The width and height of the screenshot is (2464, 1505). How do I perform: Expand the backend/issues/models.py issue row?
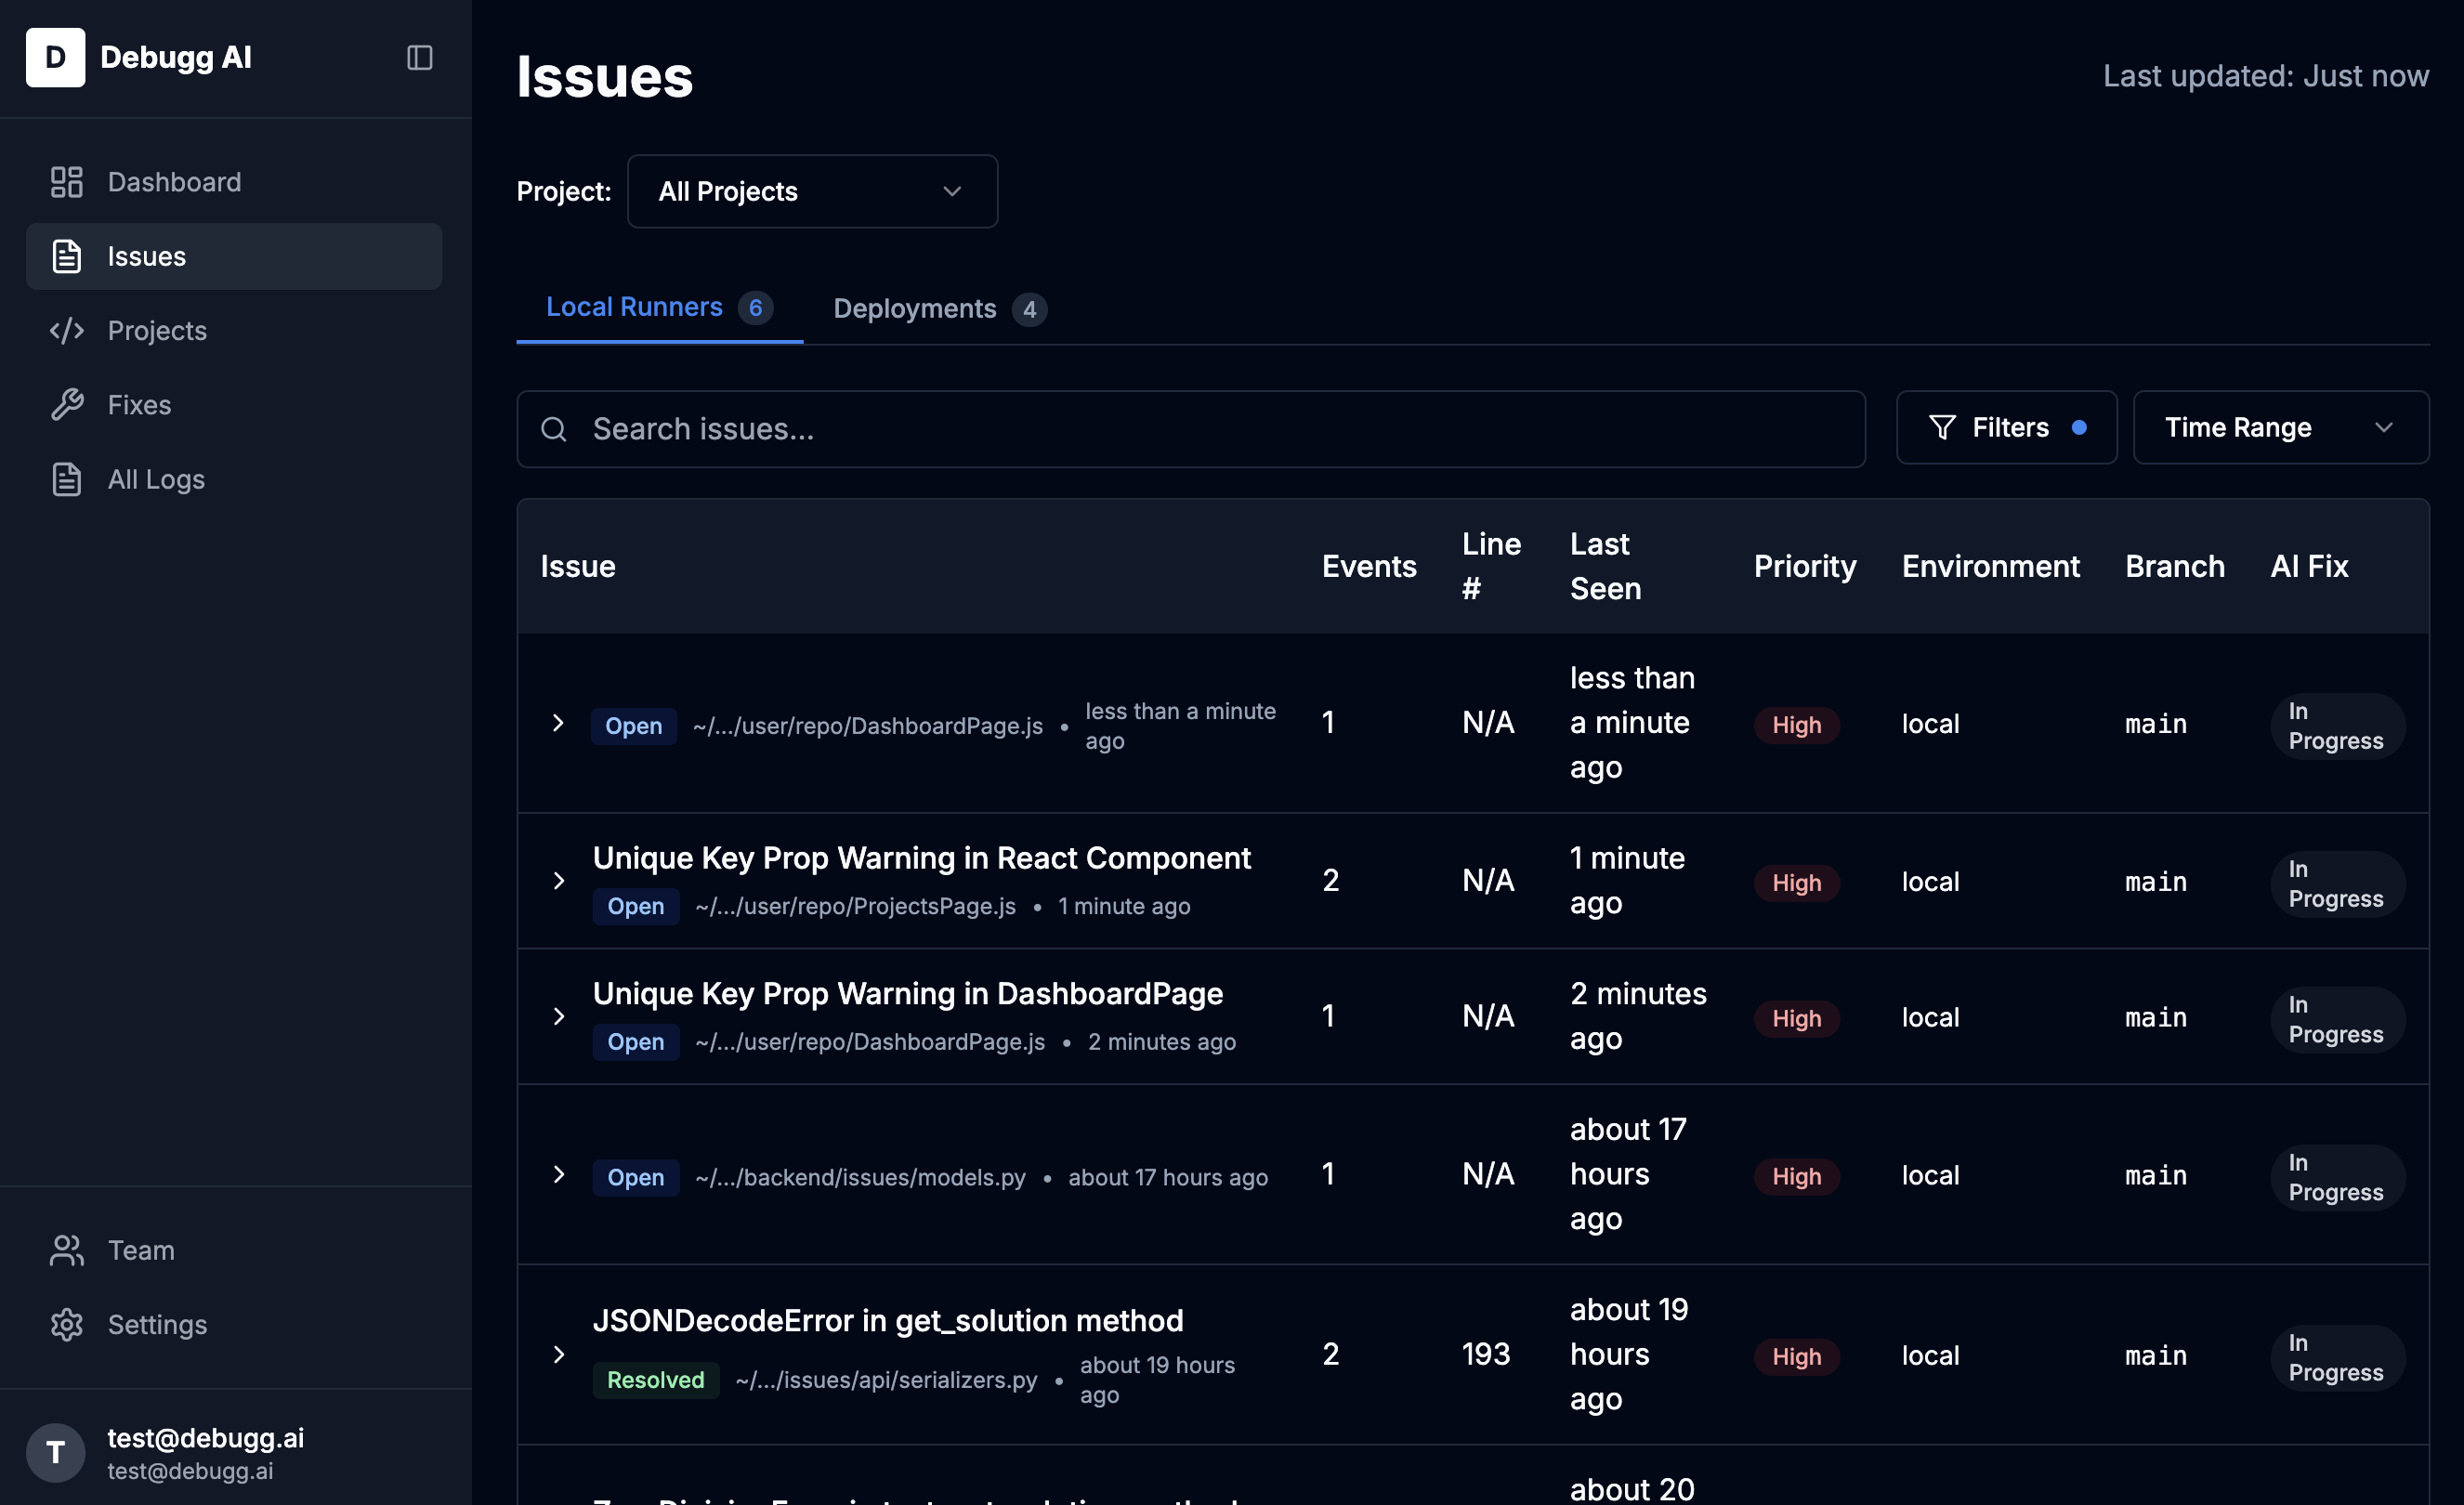click(559, 1174)
